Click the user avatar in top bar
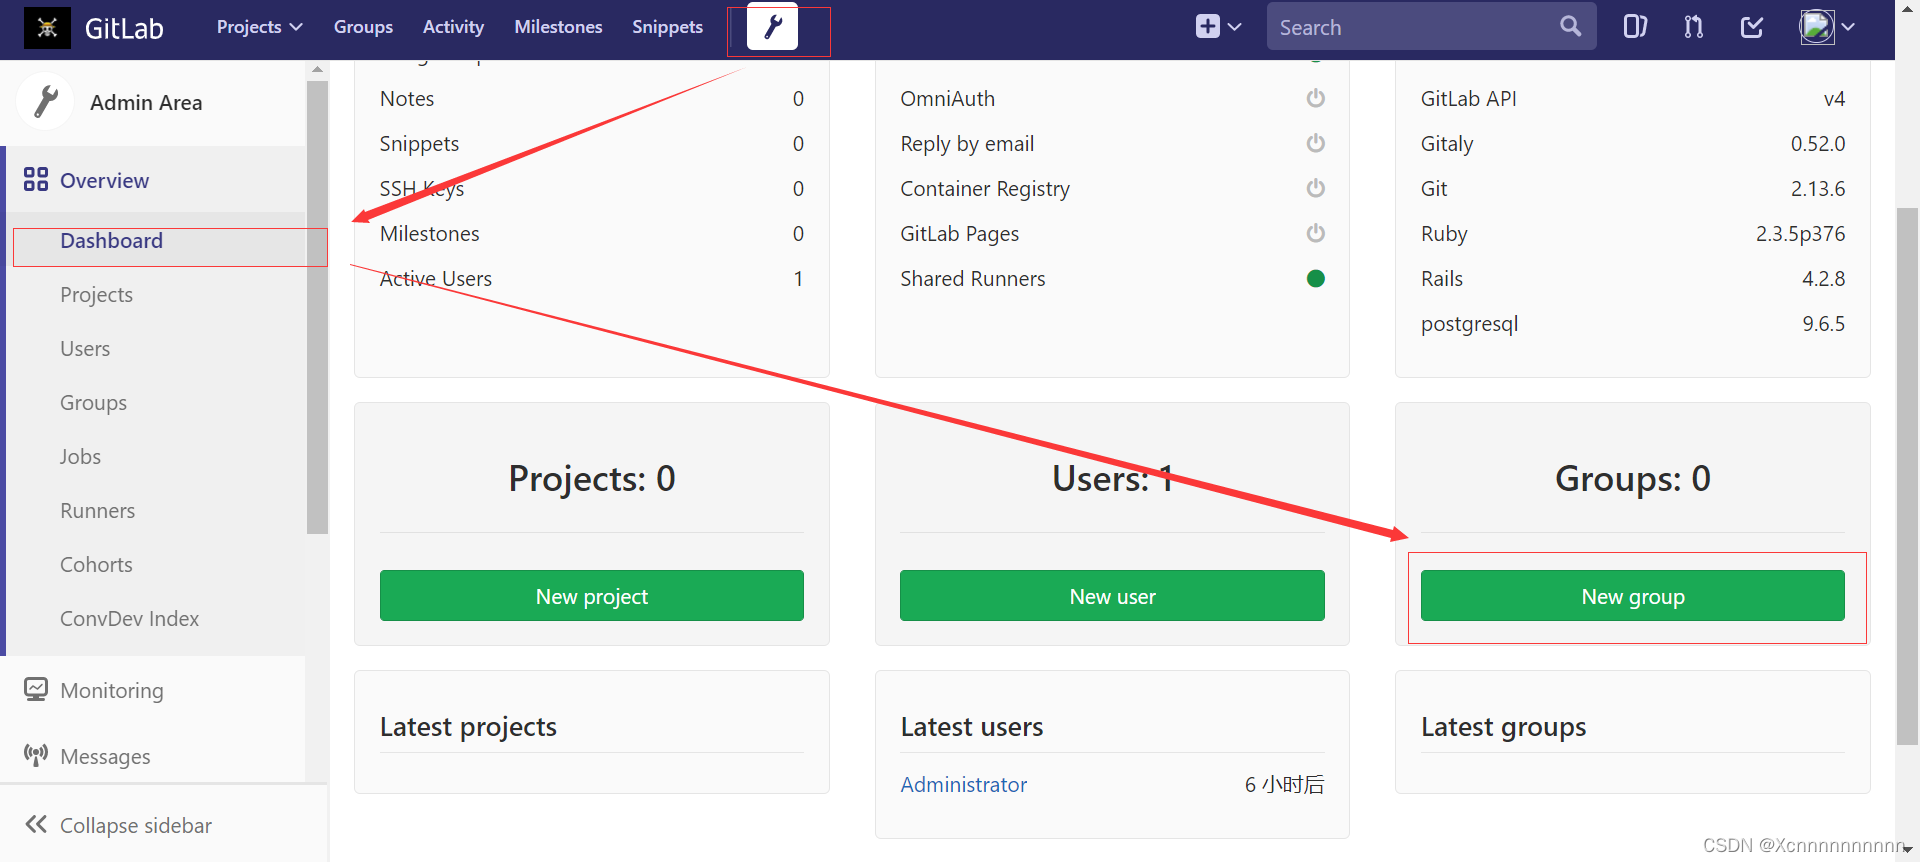This screenshot has height=862, width=1920. pos(1817,27)
